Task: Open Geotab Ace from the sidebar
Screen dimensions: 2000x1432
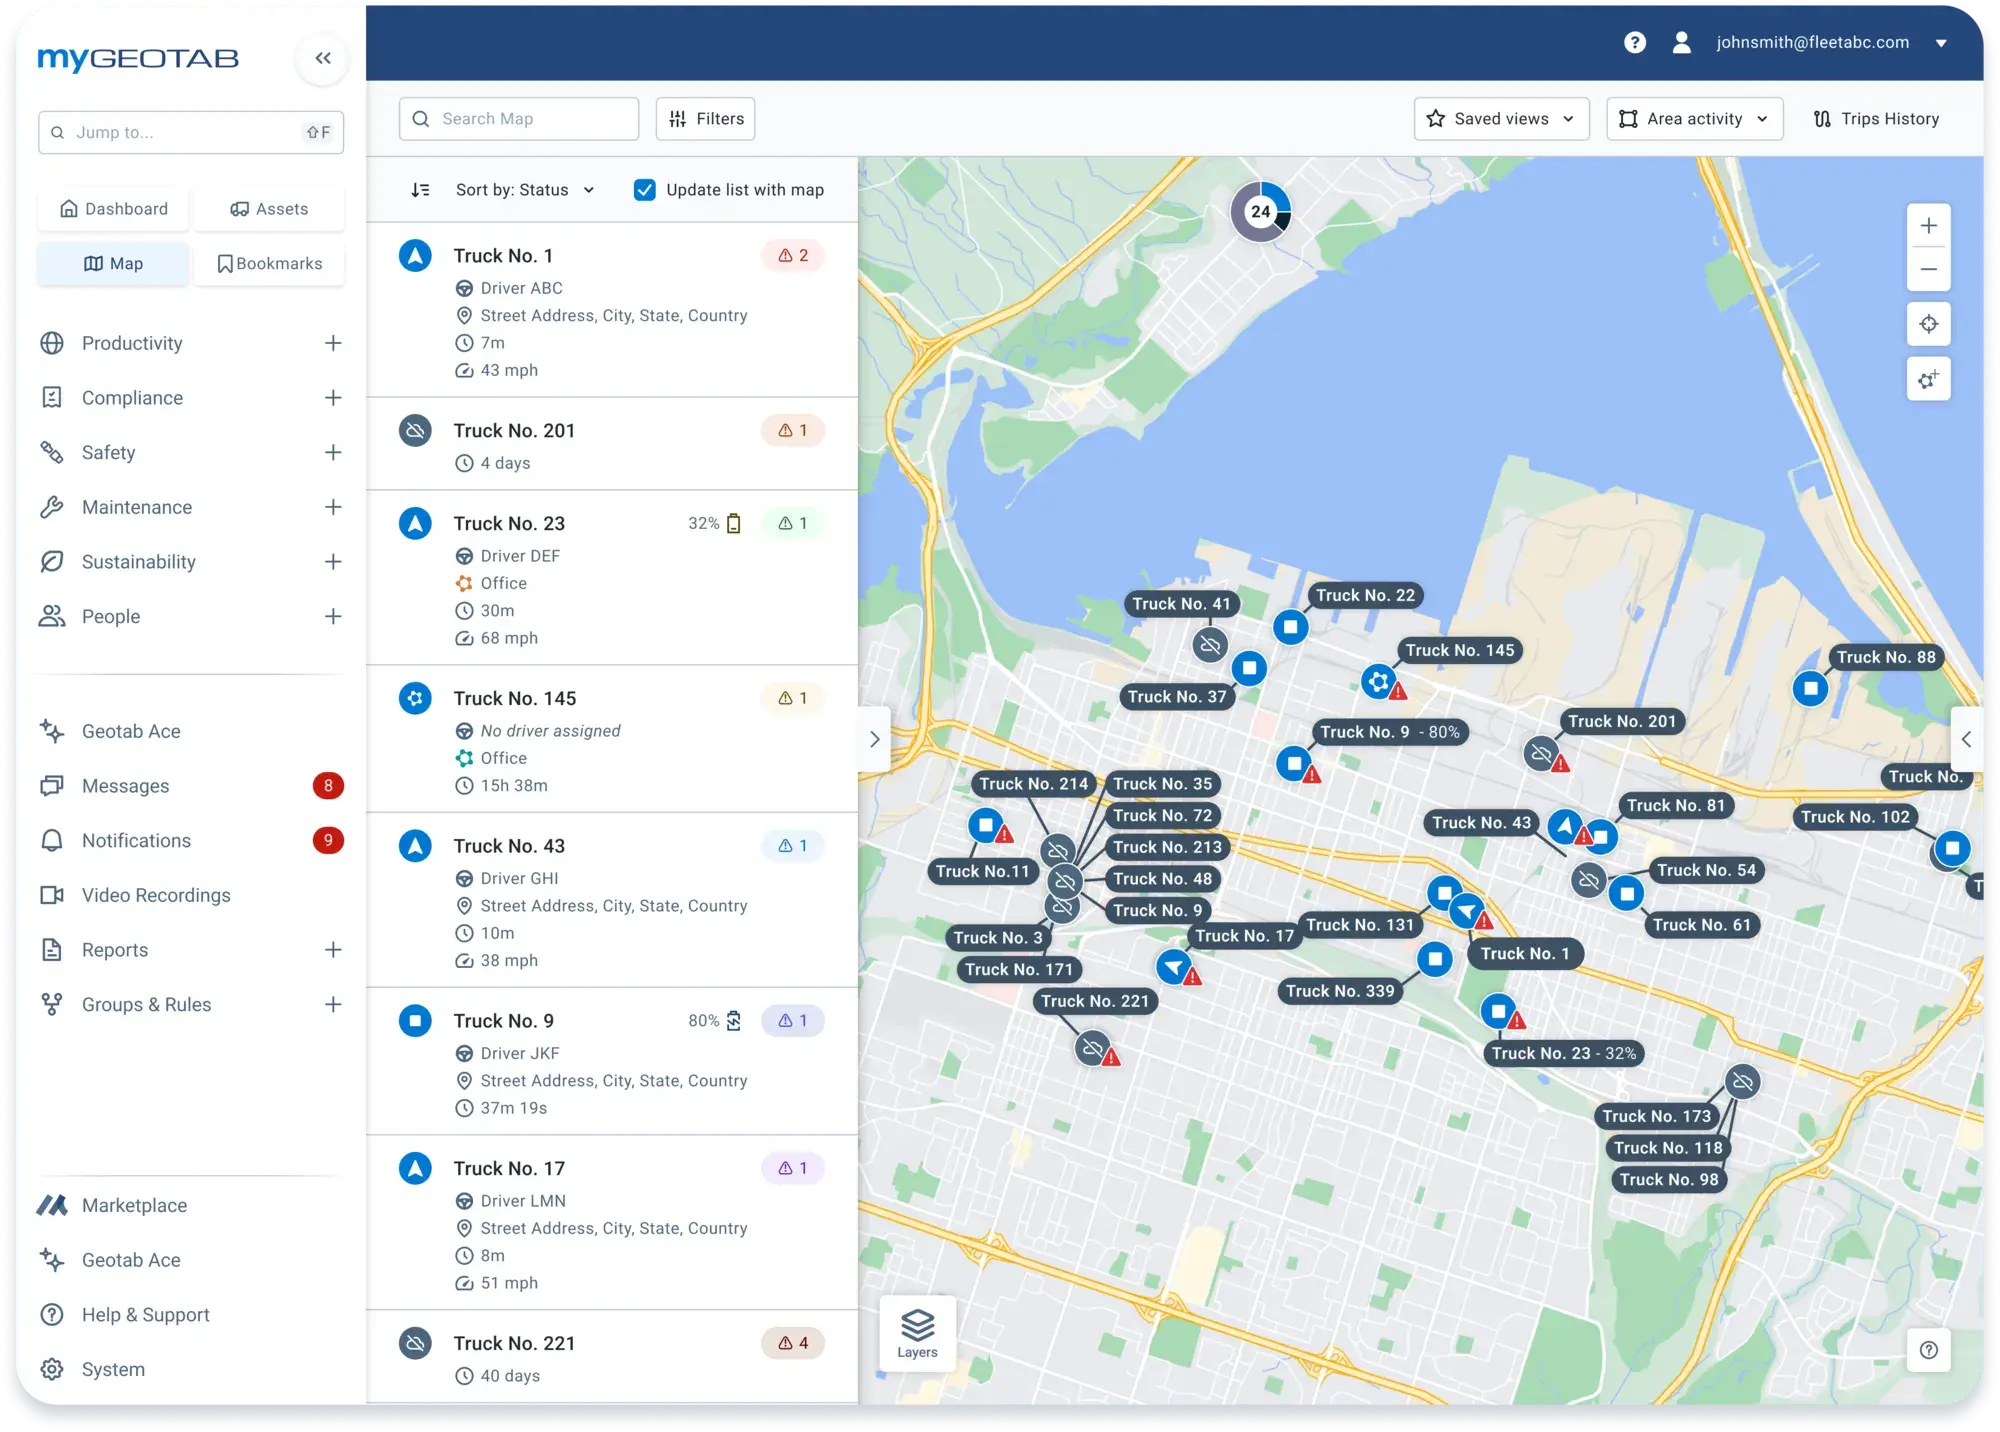Action: pos(130,731)
